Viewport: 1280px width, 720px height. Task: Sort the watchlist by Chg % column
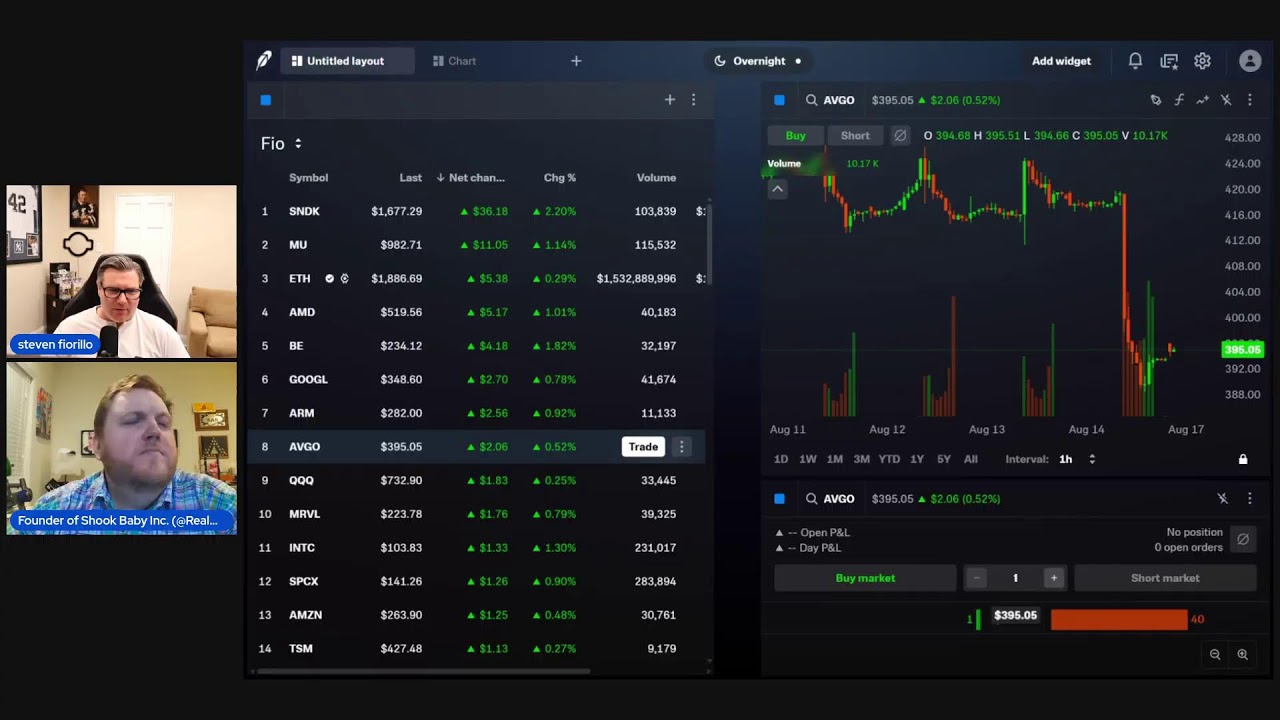click(560, 178)
